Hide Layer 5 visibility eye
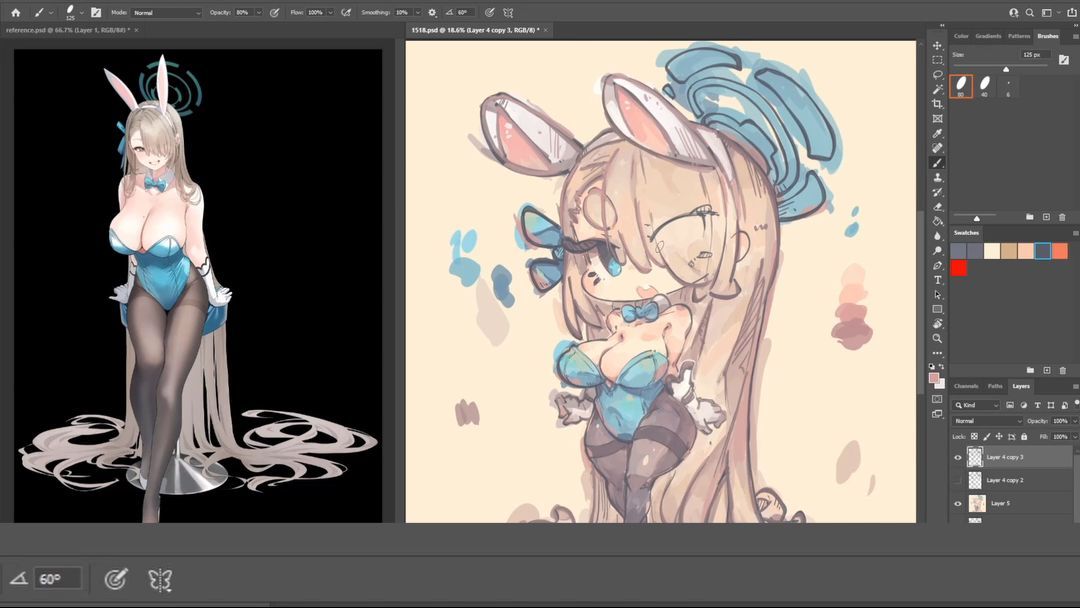The image size is (1080, 608). (x=957, y=503)
